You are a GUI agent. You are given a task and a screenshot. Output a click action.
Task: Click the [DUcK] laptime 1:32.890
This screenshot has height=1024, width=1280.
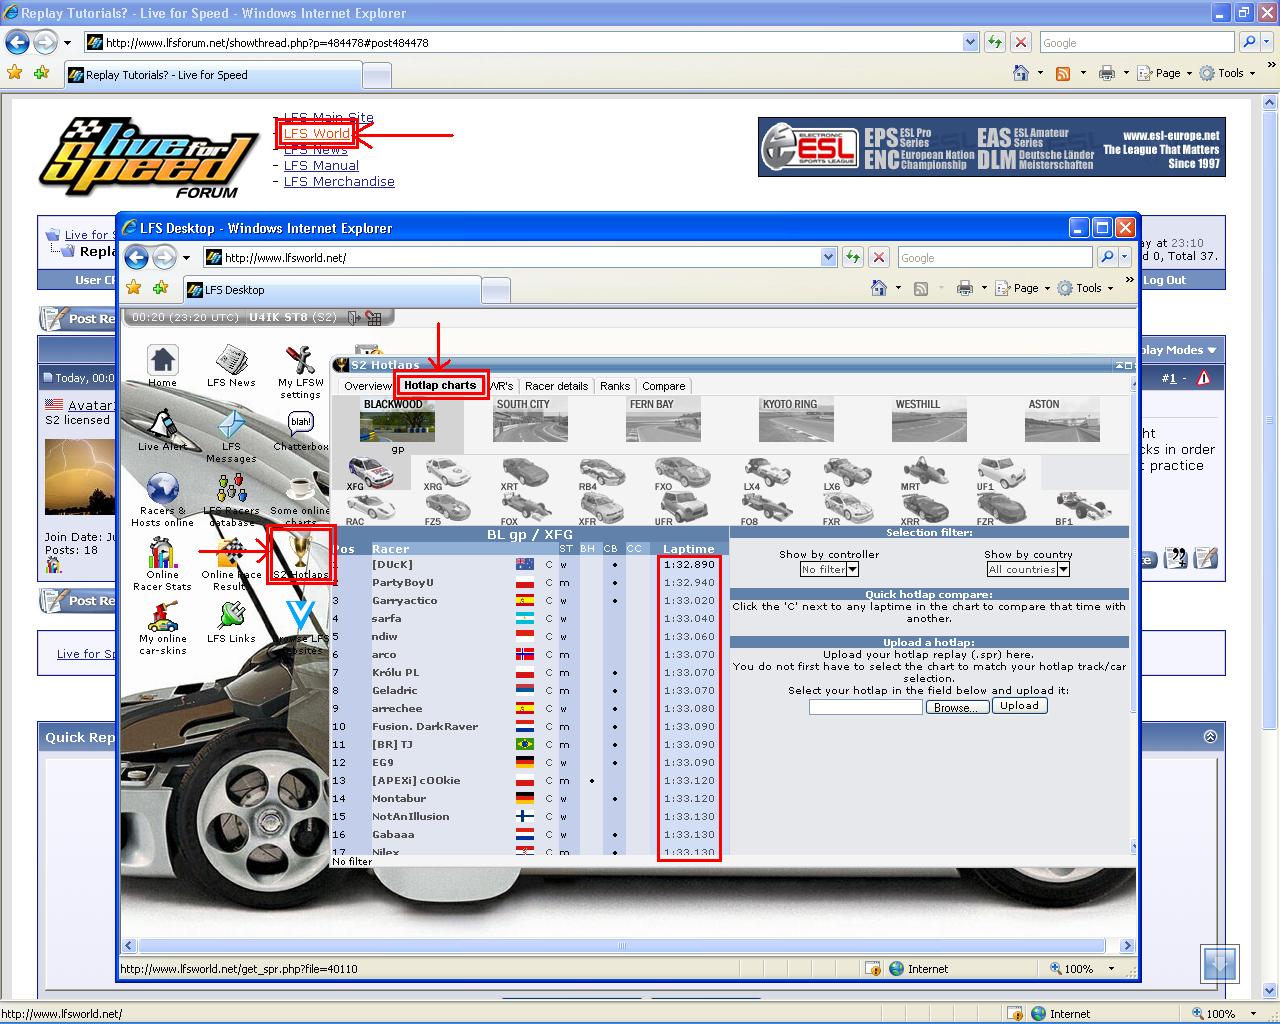click(x=689, y=565)
